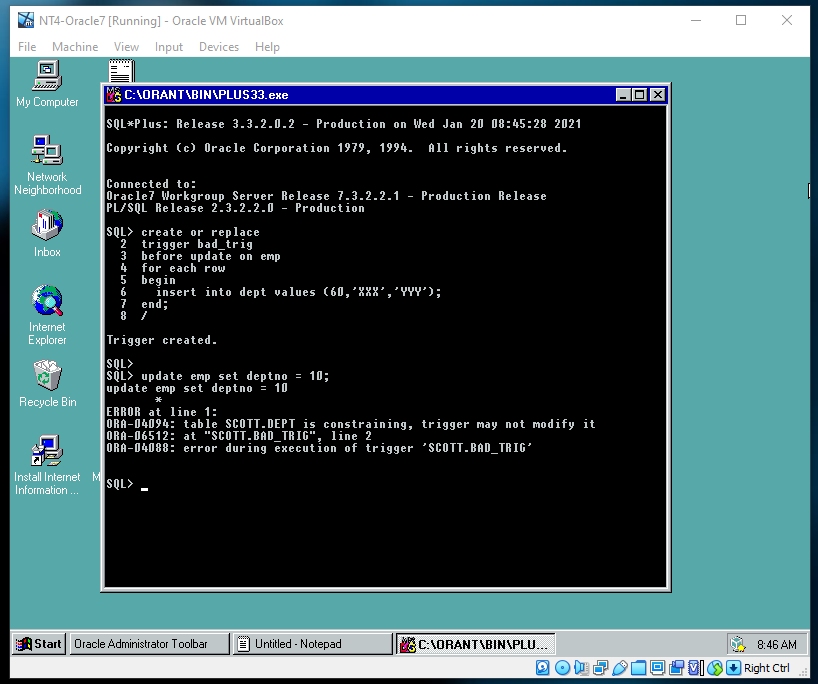Click the 'SQL> update emp set deptno = 10;' line
The height and width of the screenshot is (684, 818).
218,376
